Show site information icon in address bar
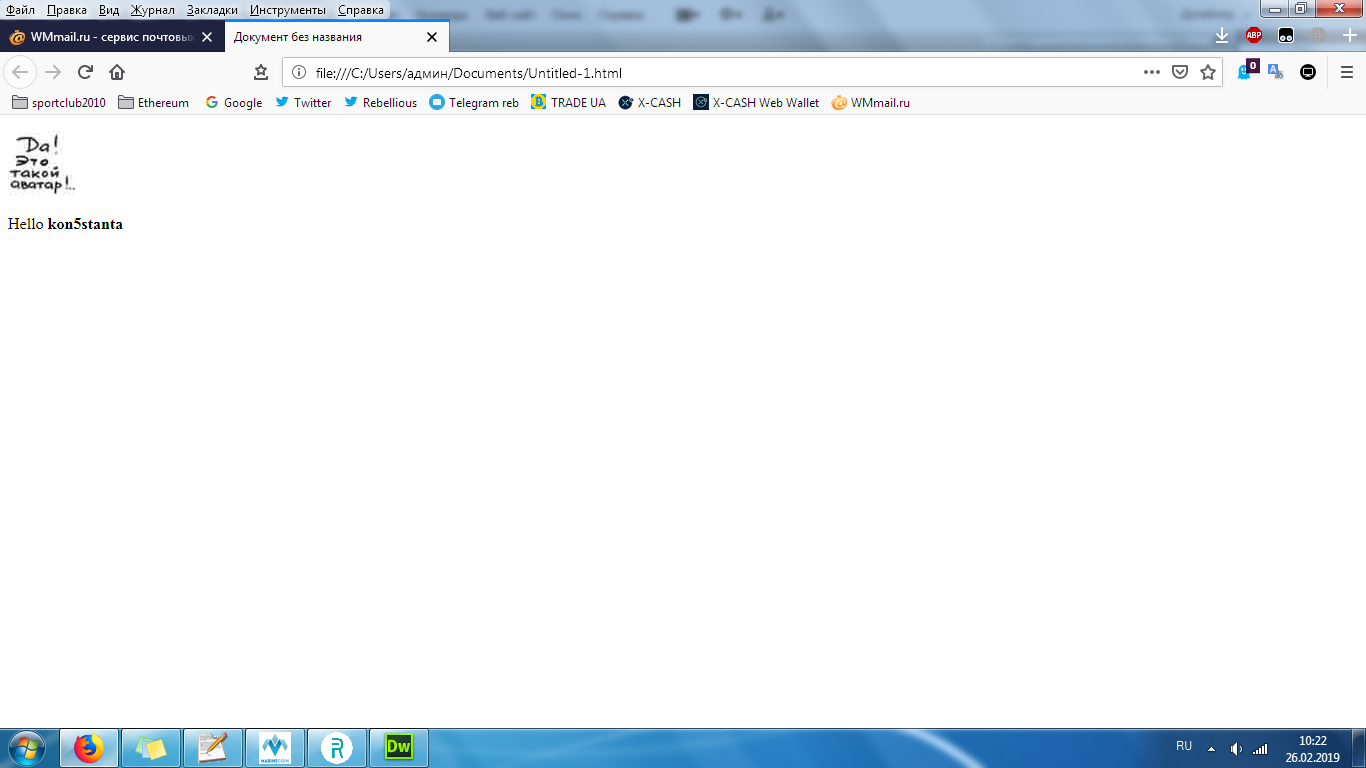 coord(298,72)
